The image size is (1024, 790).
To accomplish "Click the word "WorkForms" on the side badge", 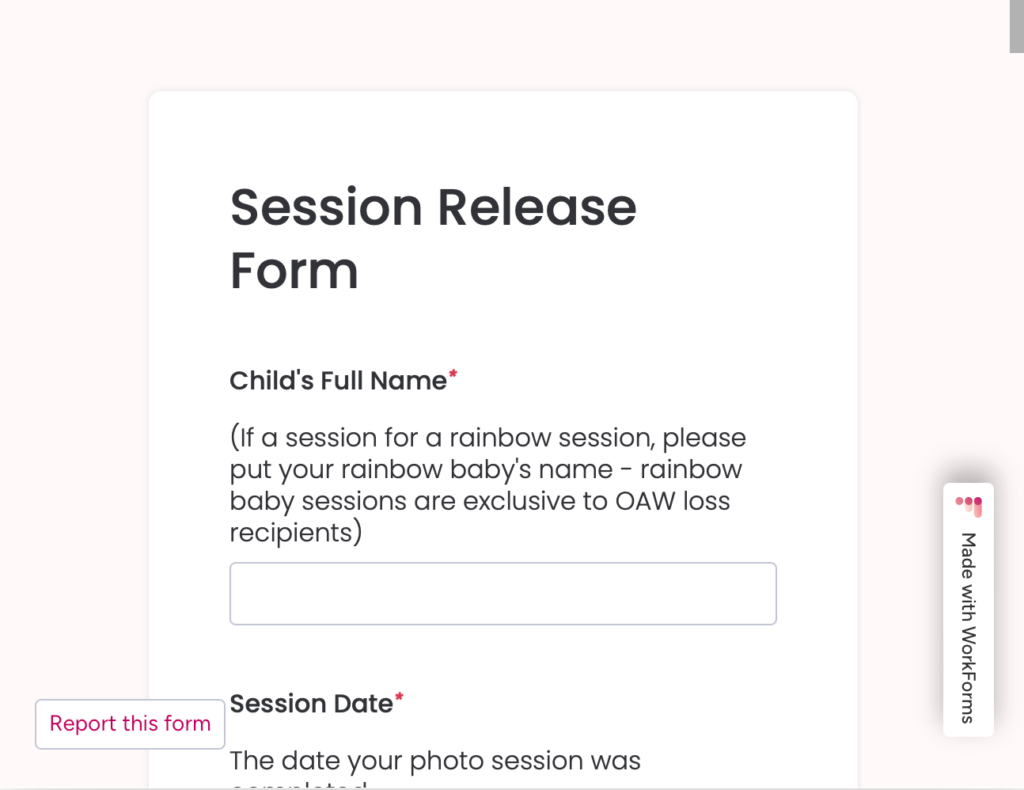I will click(x=968, y=674).
